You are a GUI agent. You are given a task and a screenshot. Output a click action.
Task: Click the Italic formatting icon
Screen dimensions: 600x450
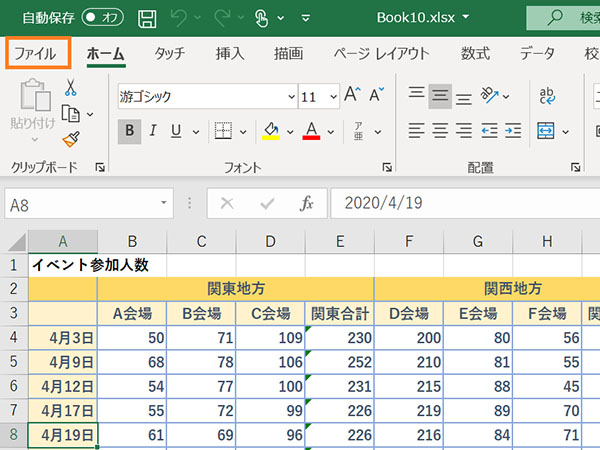click(153, 131)
